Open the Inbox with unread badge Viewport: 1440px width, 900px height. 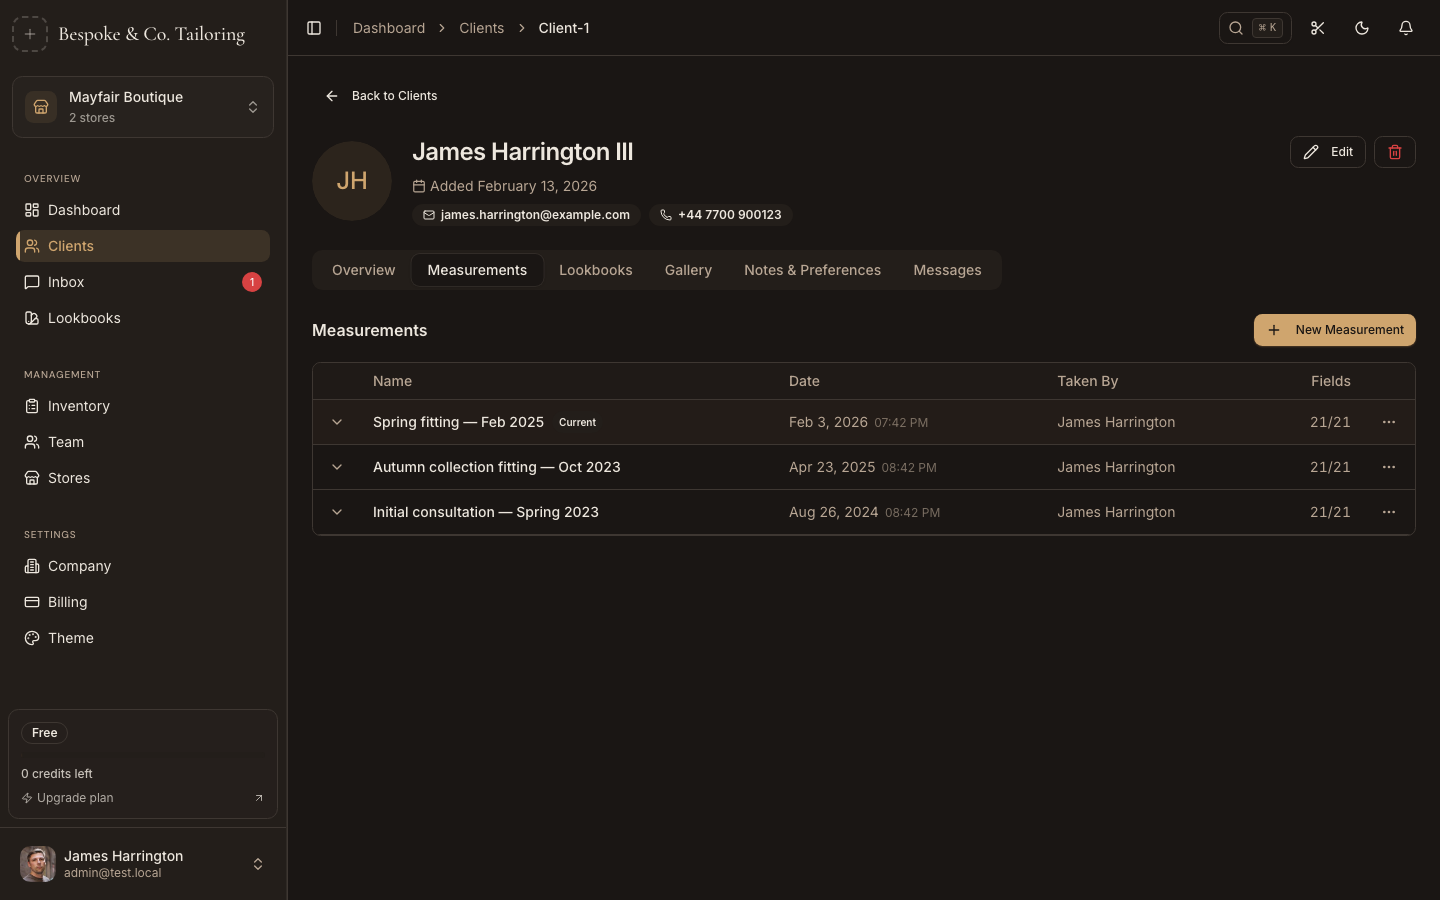coord(66,282)
